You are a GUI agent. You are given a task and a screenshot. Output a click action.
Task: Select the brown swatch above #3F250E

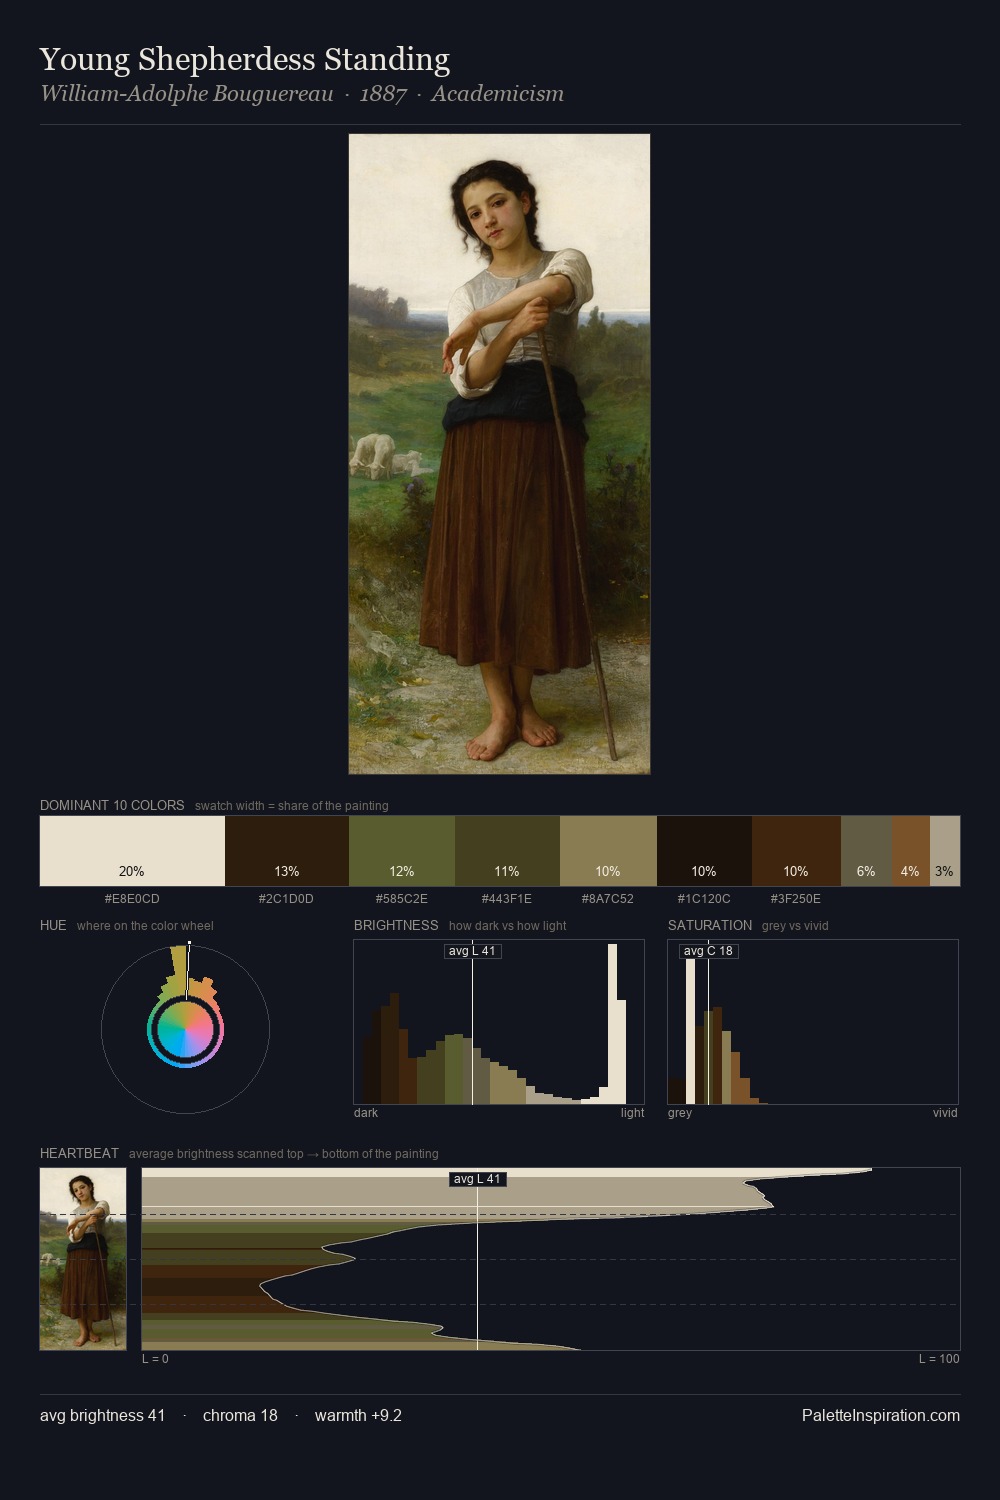[x=796, y=851]
